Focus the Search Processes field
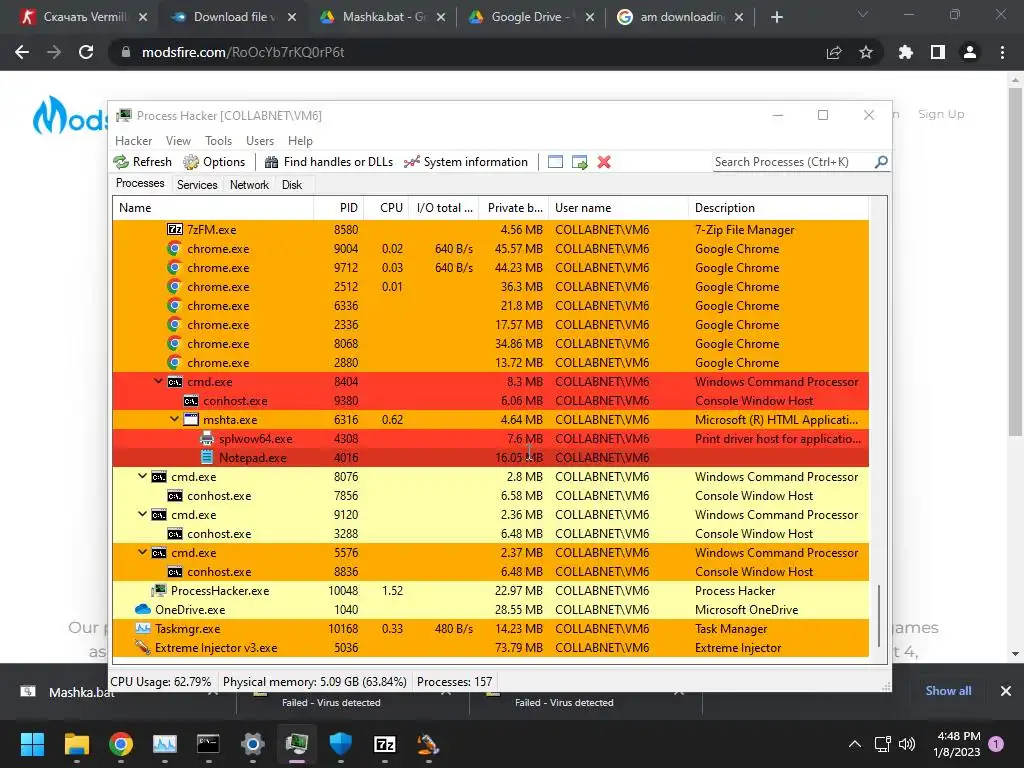Viewport: 1024px width, 768px height. pyautogui.click(x=793, y=162)
